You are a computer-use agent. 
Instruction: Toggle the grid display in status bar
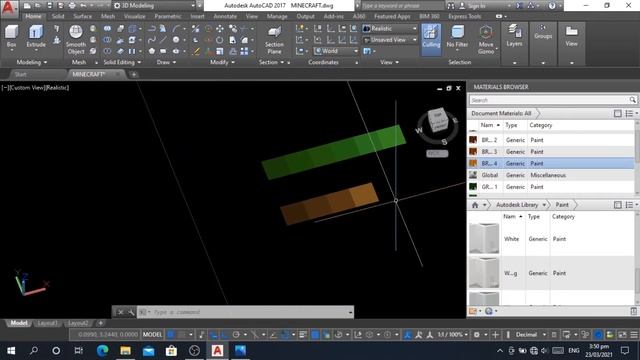[x=171, y=335]
